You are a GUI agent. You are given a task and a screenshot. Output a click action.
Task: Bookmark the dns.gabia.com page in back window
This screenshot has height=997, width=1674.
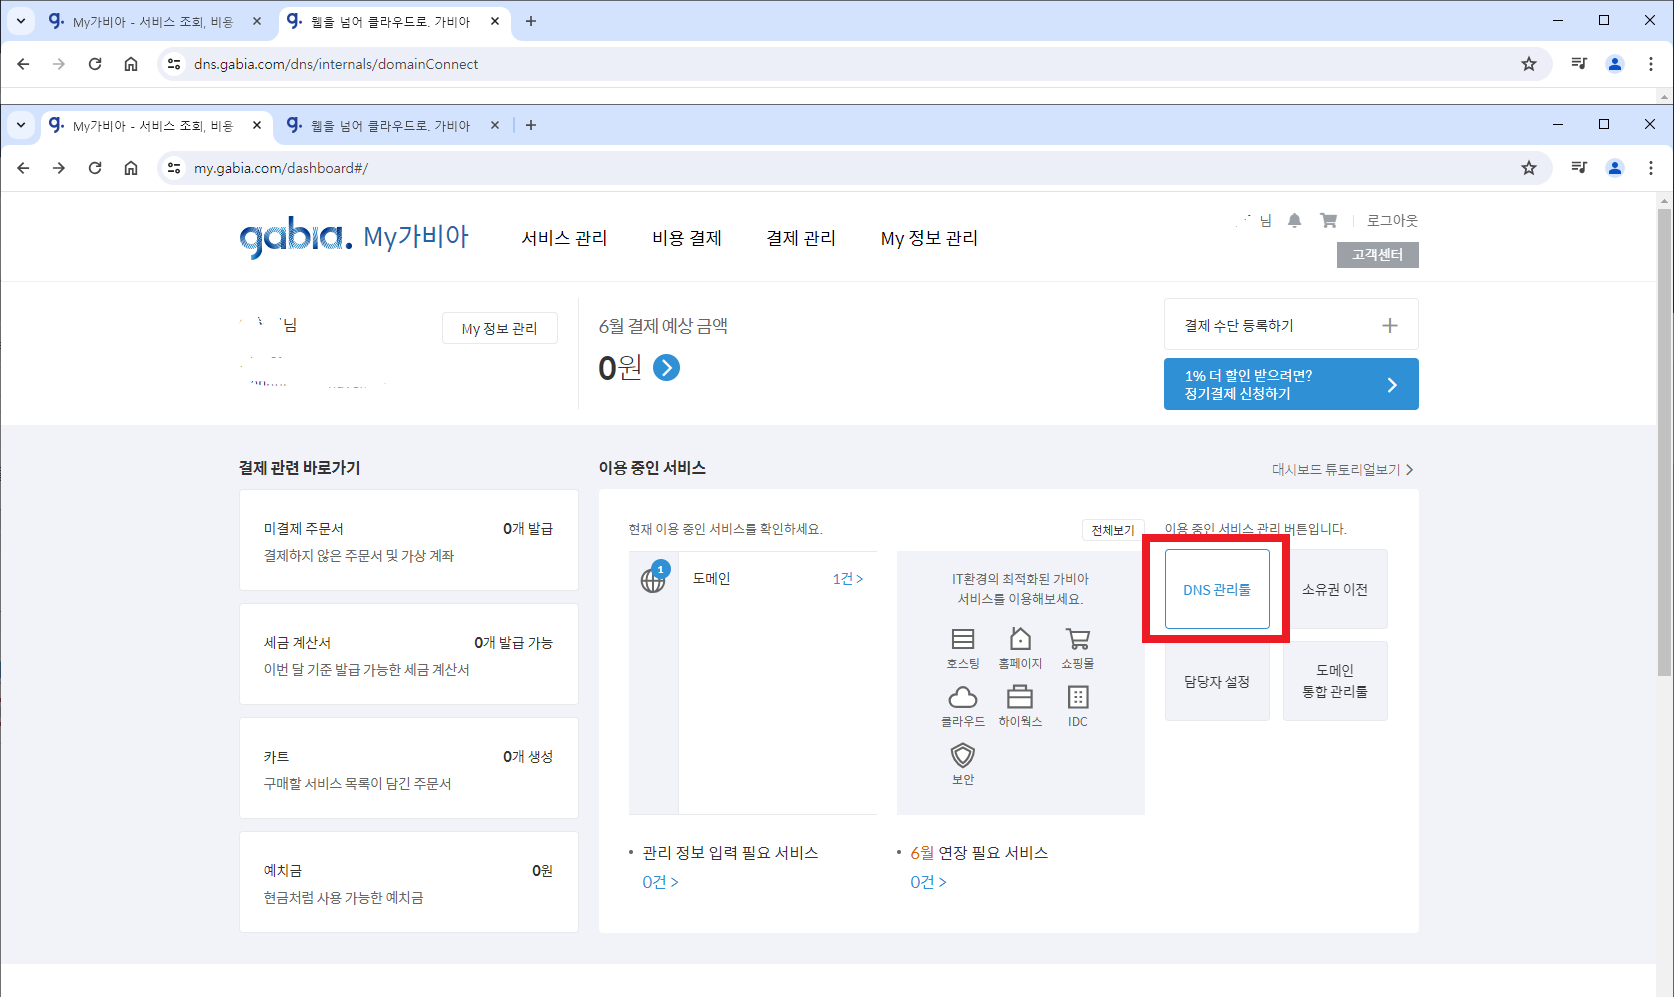click(x=1529, y=64)
